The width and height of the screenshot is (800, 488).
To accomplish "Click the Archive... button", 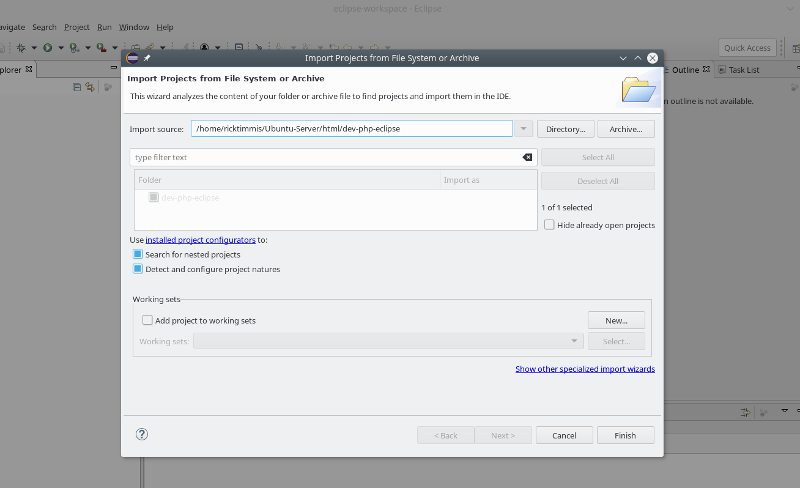I will click(x=626, y=129).
